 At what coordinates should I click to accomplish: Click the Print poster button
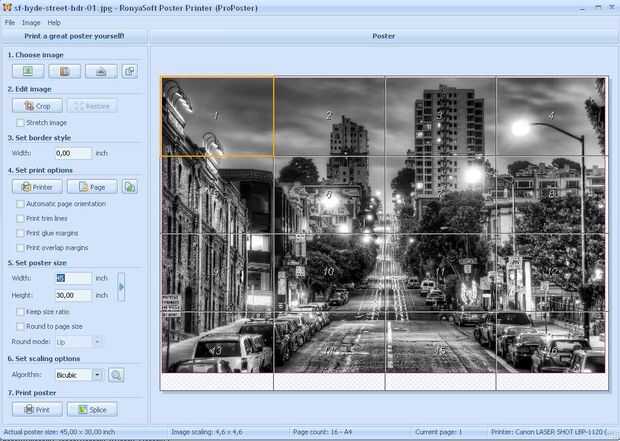(x=37, y=409)
